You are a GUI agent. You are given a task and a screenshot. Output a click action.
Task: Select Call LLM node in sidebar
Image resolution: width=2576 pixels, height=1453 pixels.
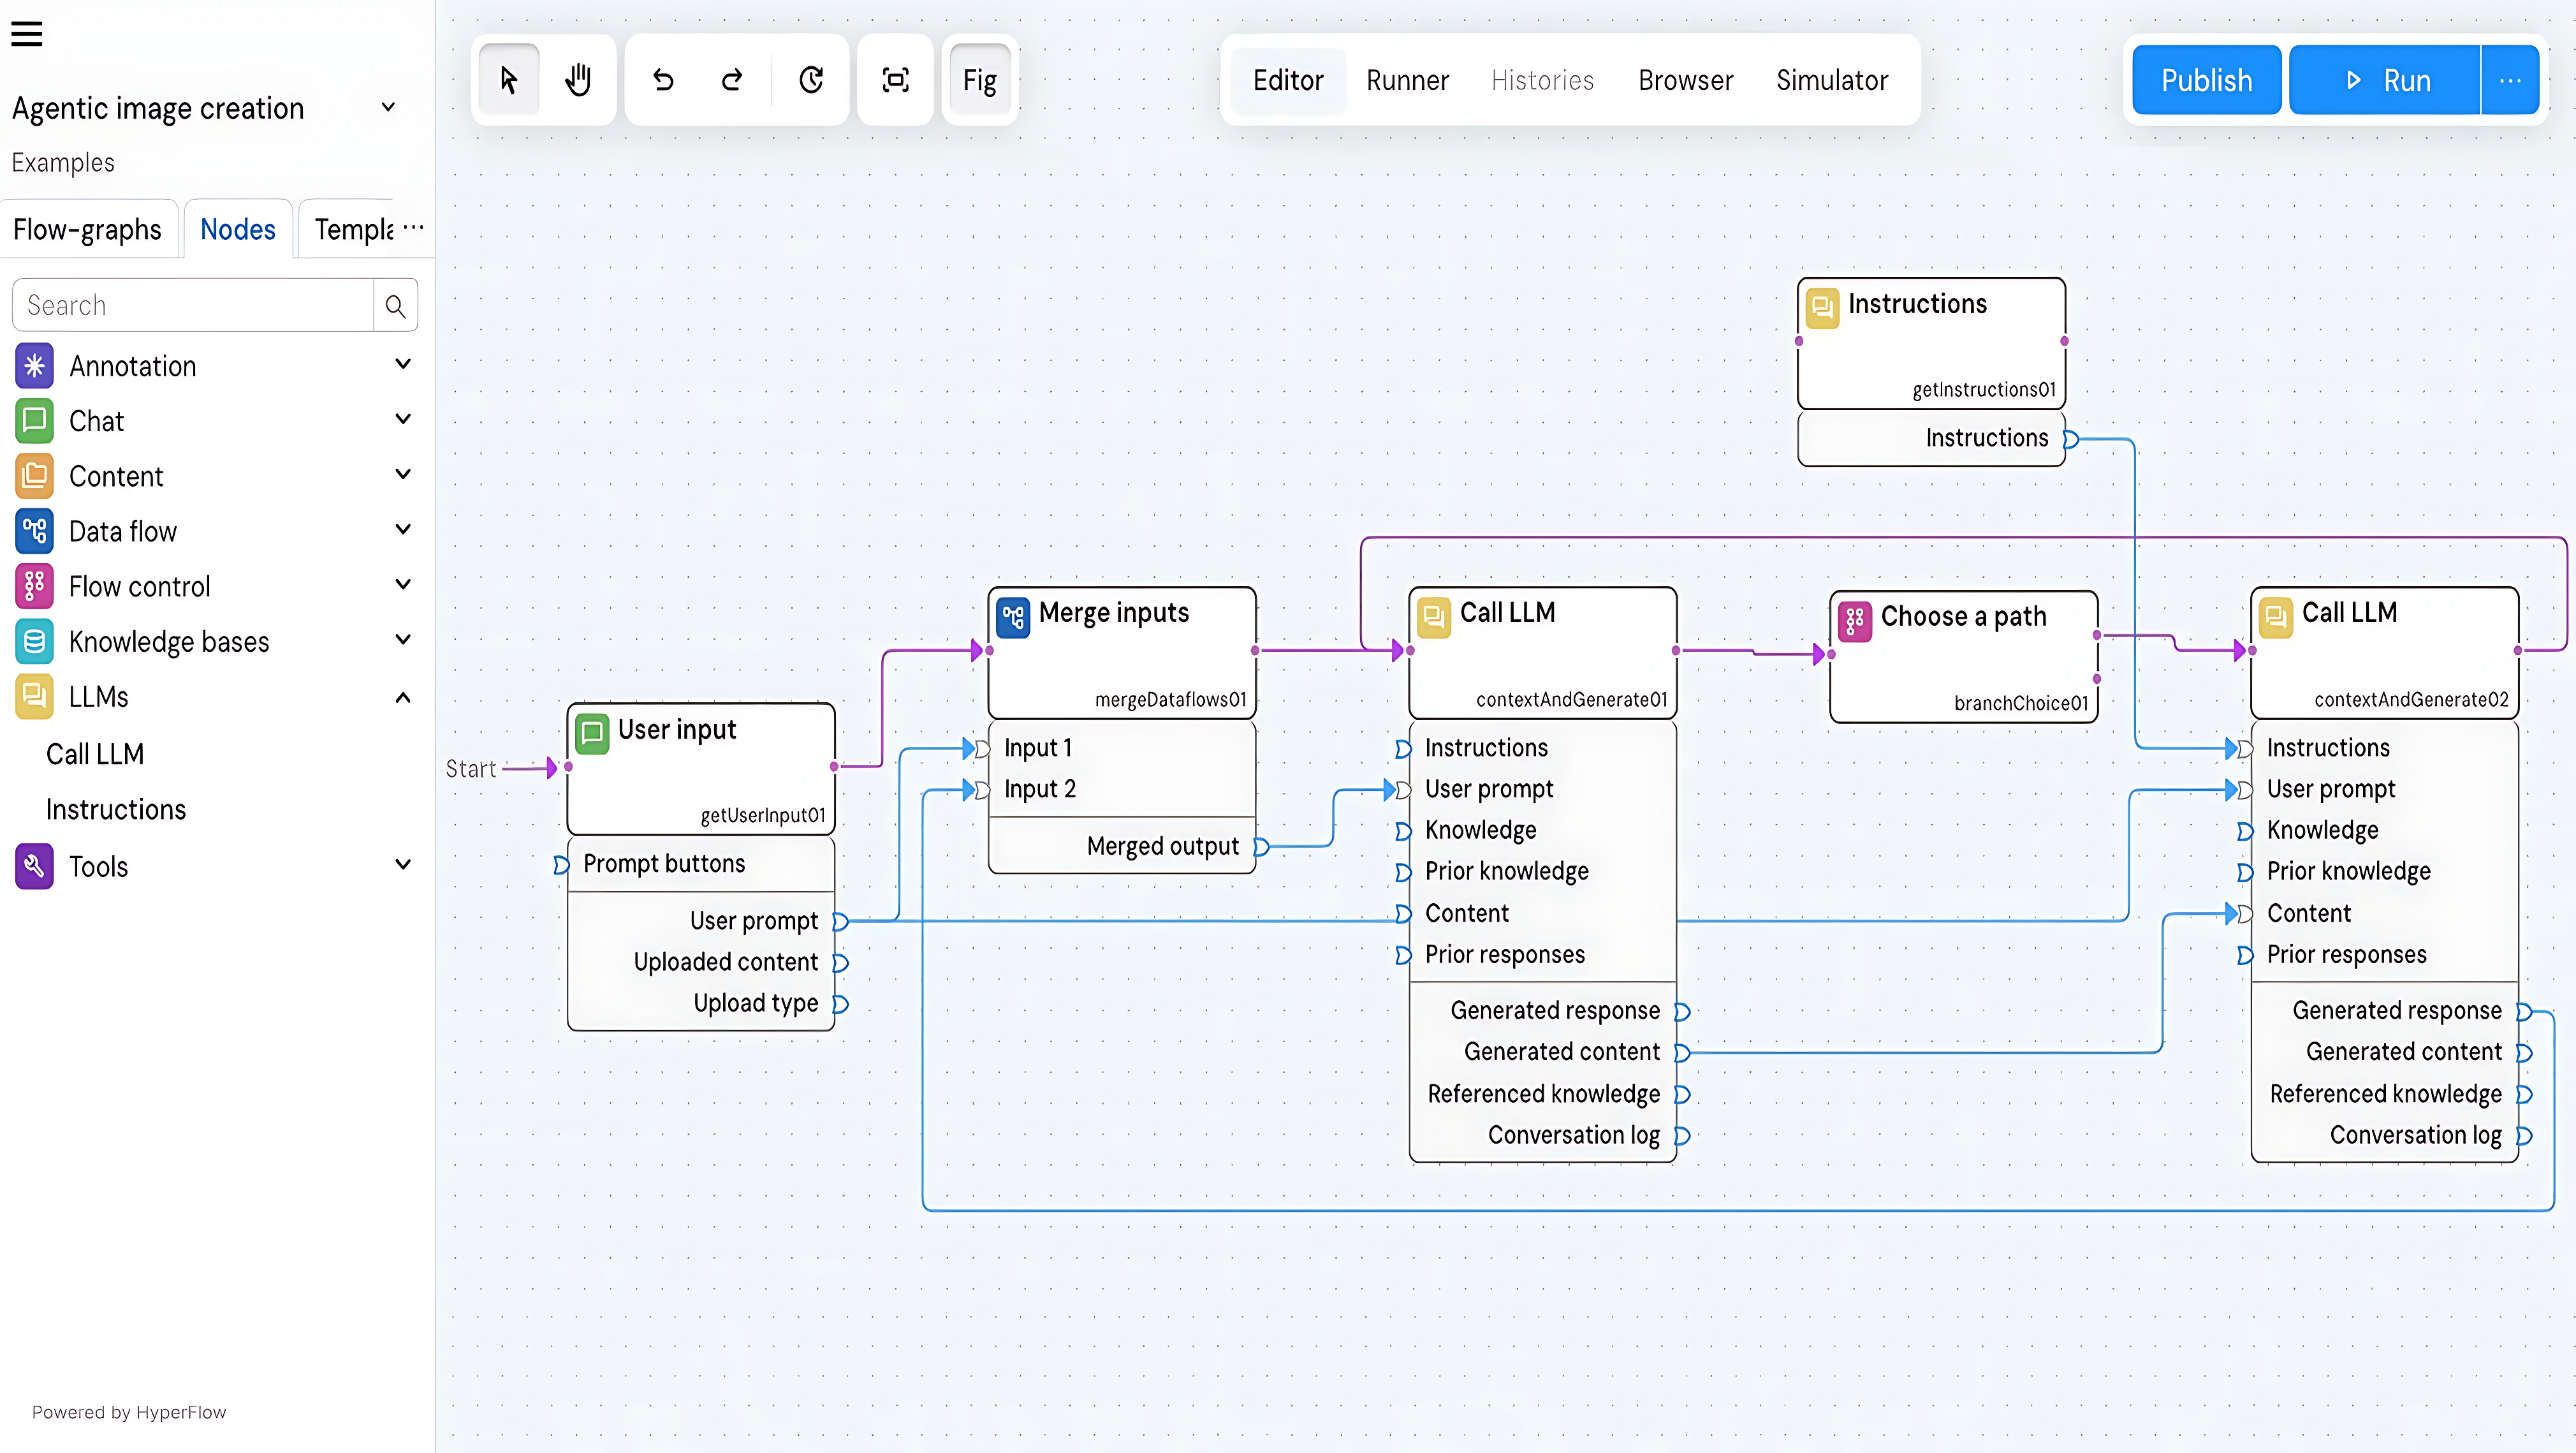point(95,754)
